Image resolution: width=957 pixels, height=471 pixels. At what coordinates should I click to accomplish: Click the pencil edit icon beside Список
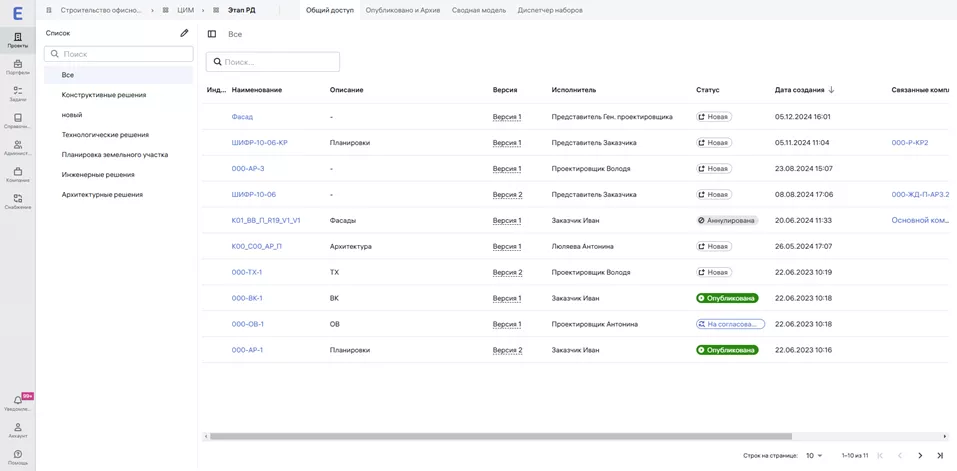click(x=184, y=33)
